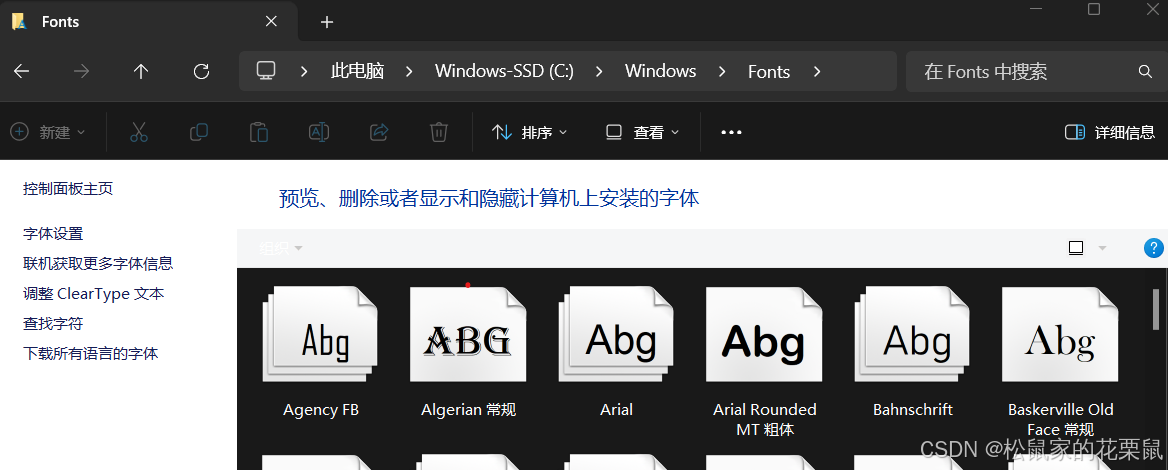Open 字体设置 link
Image resolution: width=1168 pixels, height=470 pixels.
(x=53, y=233)
